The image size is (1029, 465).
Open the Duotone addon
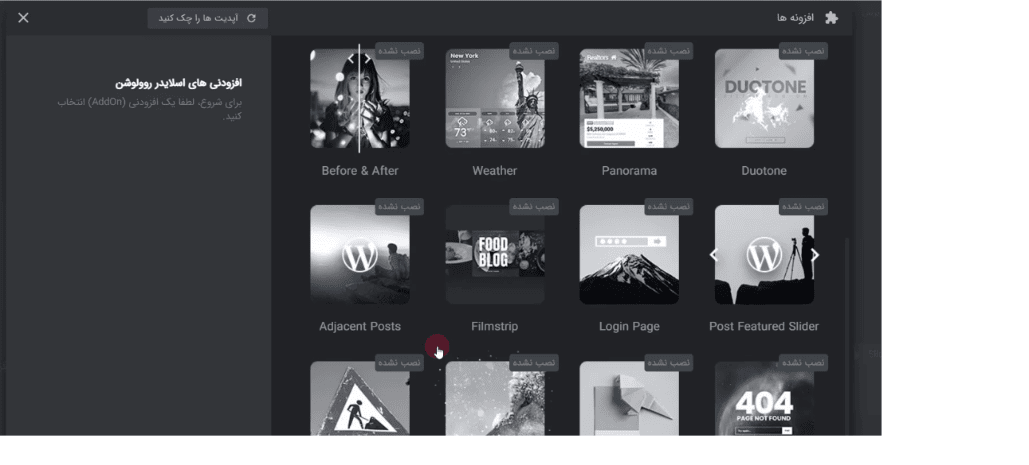click(765, 98)
